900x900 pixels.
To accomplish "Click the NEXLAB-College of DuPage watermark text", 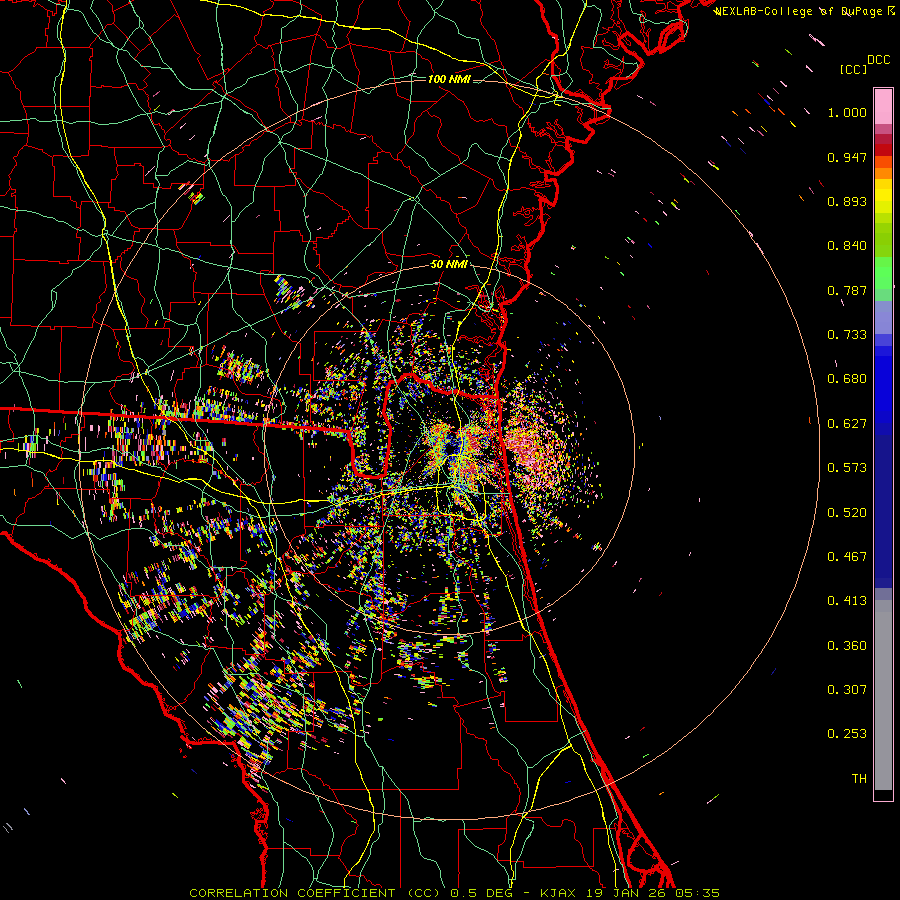I will coord(798,11).
